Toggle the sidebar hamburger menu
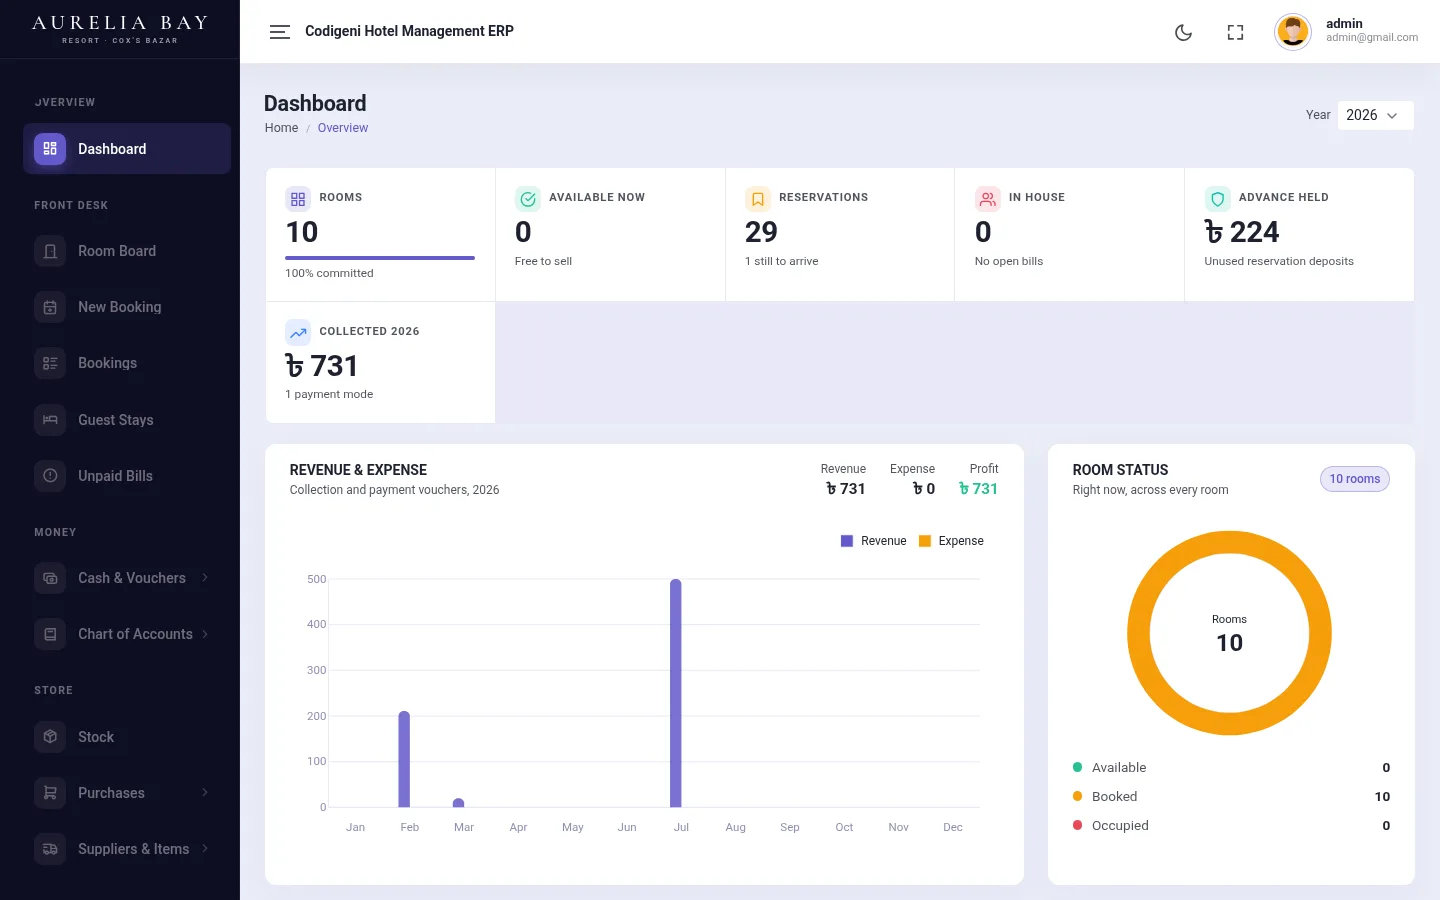This screenshot has width=1440, height=900. pos(280,32)
